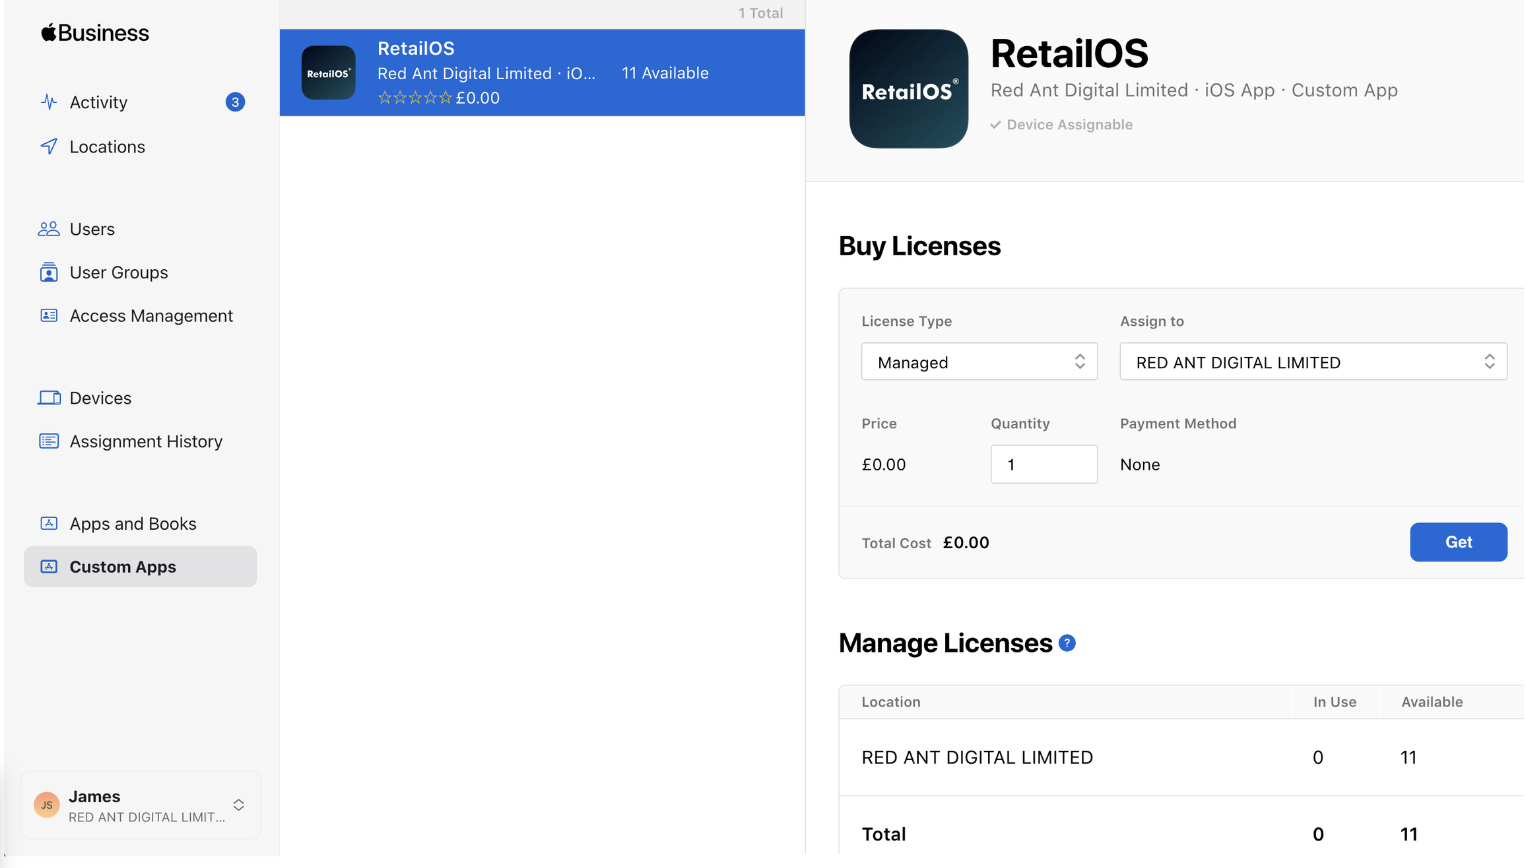Screen dimensions: 1526x868
Task: Click the Locations arrow icon
Action: [49, 147]
